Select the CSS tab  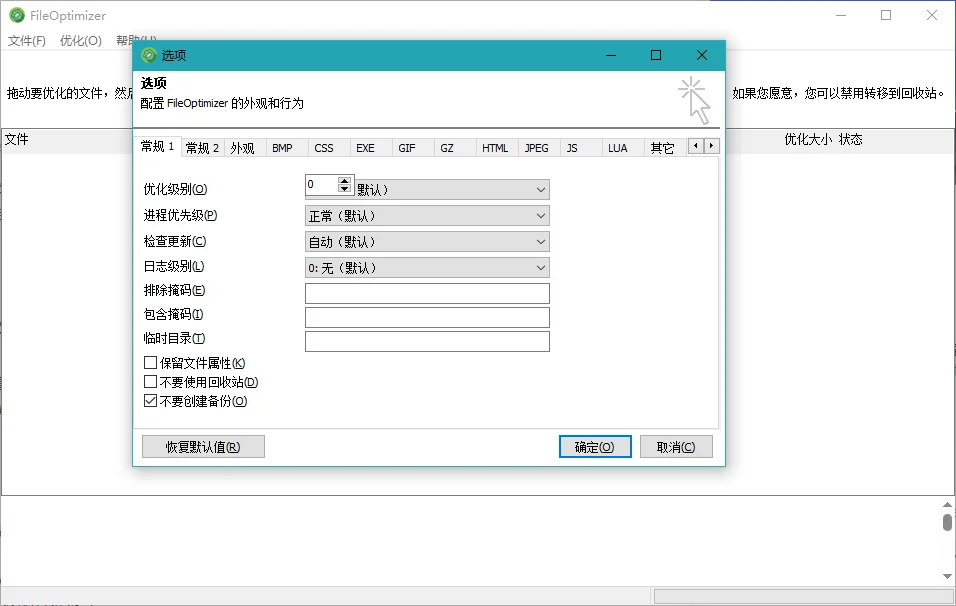324,148
